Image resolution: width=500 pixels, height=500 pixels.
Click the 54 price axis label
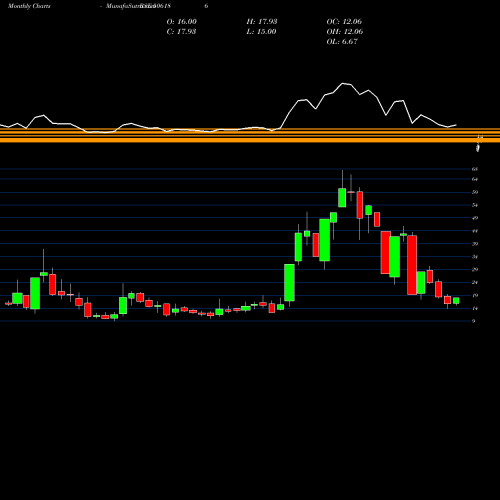[475, 205]
